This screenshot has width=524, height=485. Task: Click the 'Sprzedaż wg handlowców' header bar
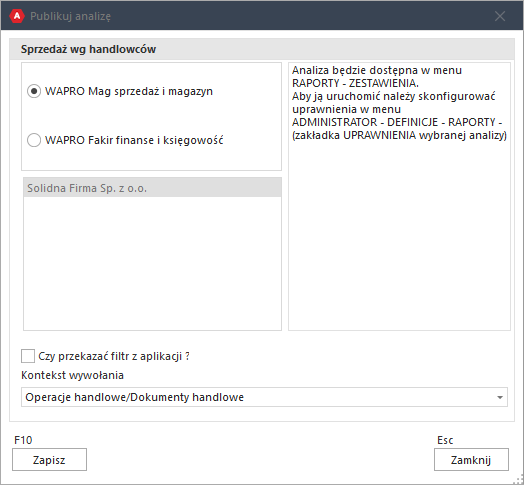[x=262, y=49]
